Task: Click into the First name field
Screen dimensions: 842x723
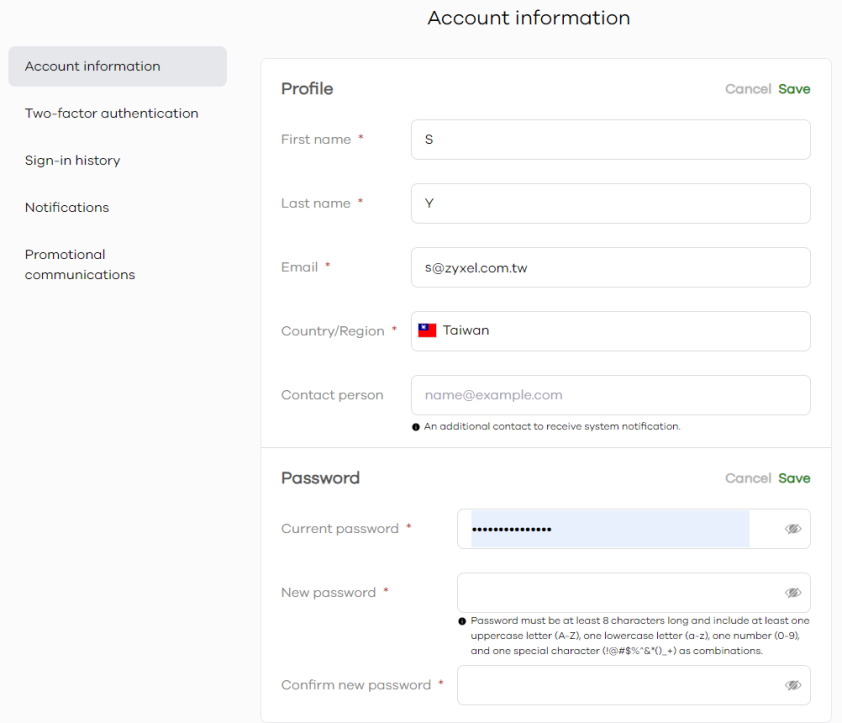Action: click(x=610, y=140)
